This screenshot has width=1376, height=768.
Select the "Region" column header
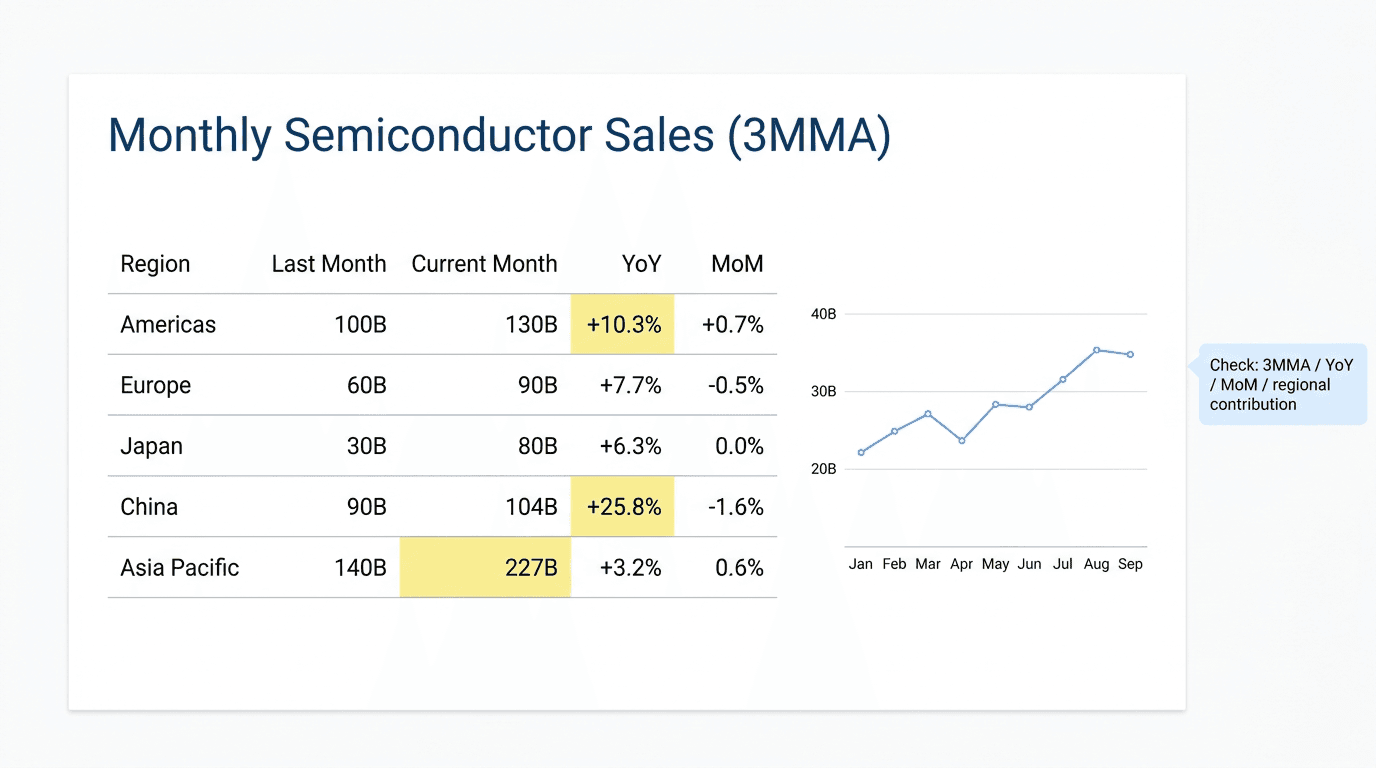click(155, 264)
